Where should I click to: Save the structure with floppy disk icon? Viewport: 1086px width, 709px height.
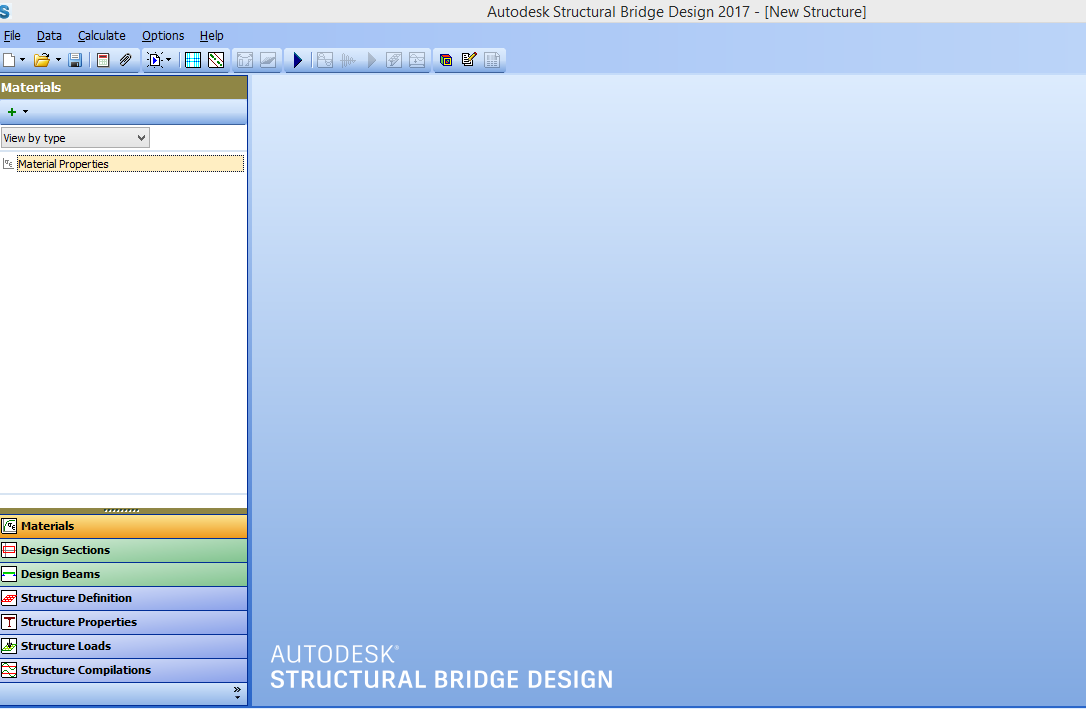[x=75, y=60]
